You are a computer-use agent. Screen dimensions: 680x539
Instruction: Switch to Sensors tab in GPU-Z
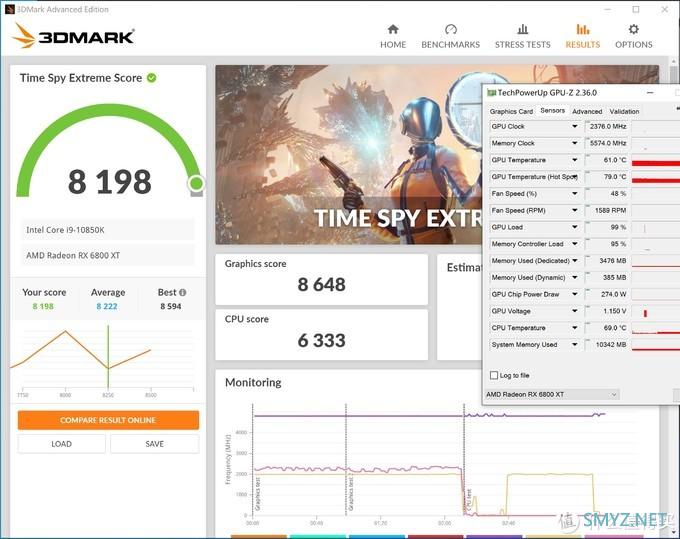tap(552, 111)
